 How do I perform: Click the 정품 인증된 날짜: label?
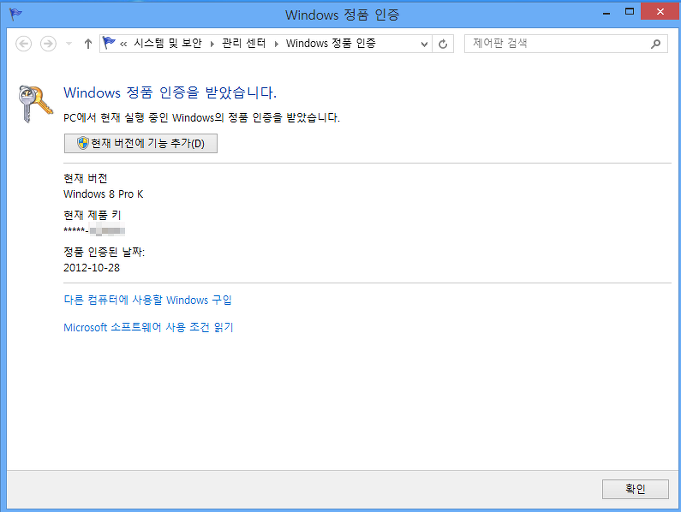point(104,251)
